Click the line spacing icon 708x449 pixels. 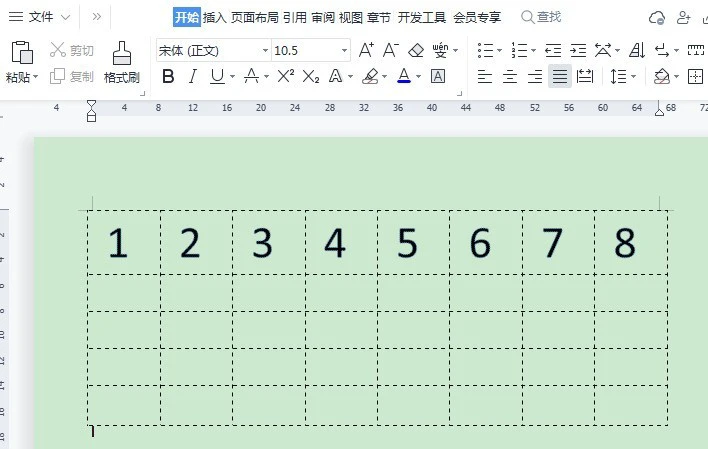[618, 76]
